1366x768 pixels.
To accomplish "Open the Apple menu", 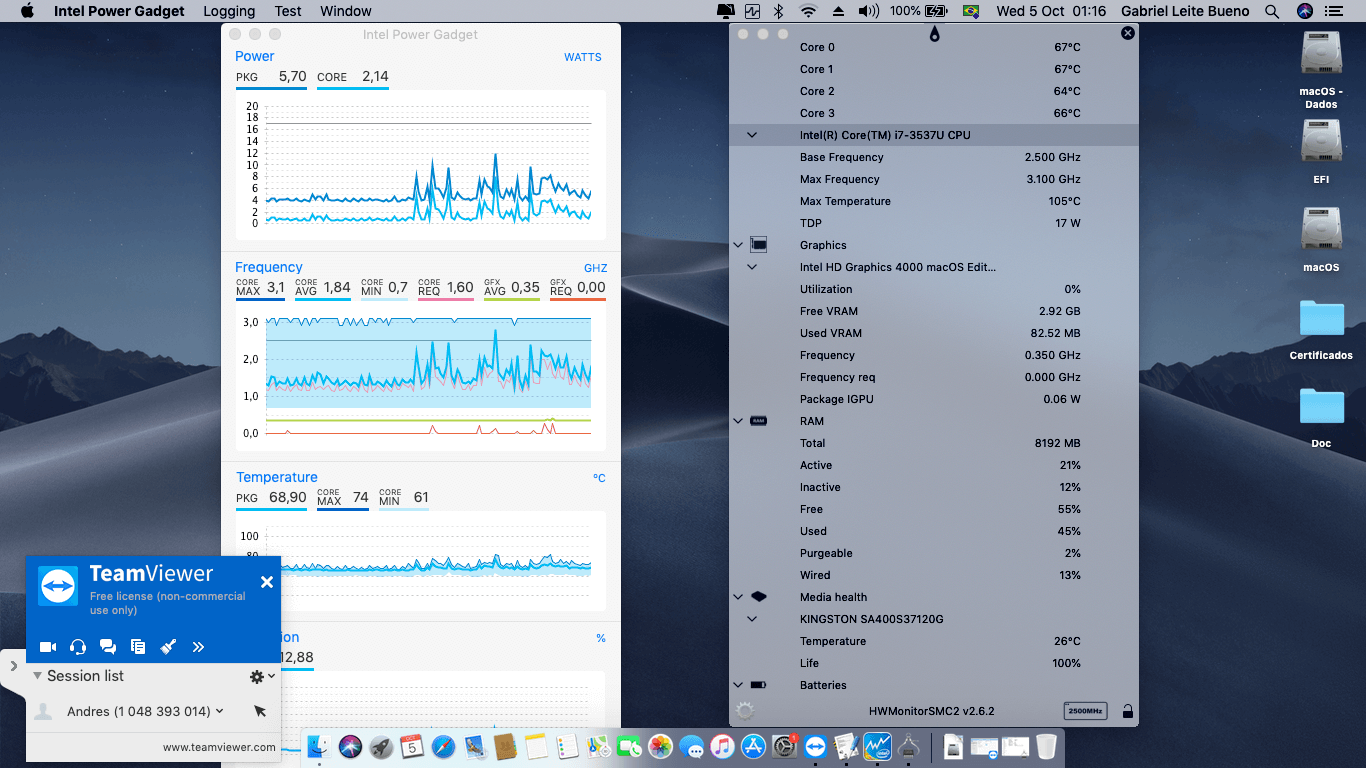I will 27,11.
